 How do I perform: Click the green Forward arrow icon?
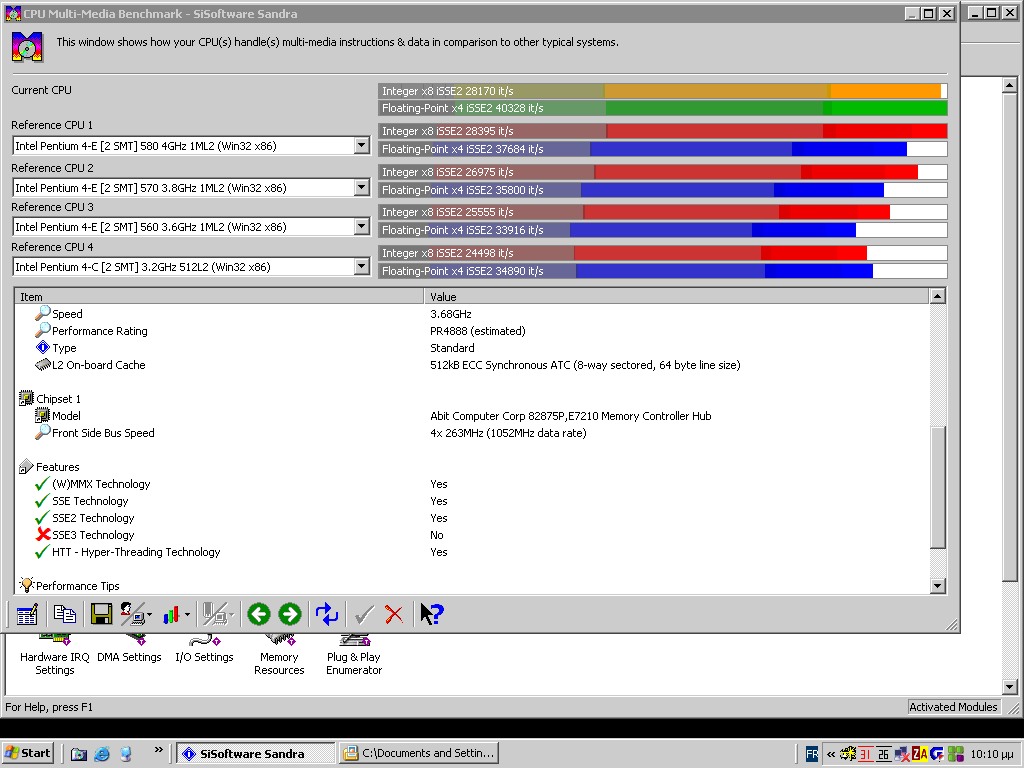pyautogui.click(x=290, y=614)
